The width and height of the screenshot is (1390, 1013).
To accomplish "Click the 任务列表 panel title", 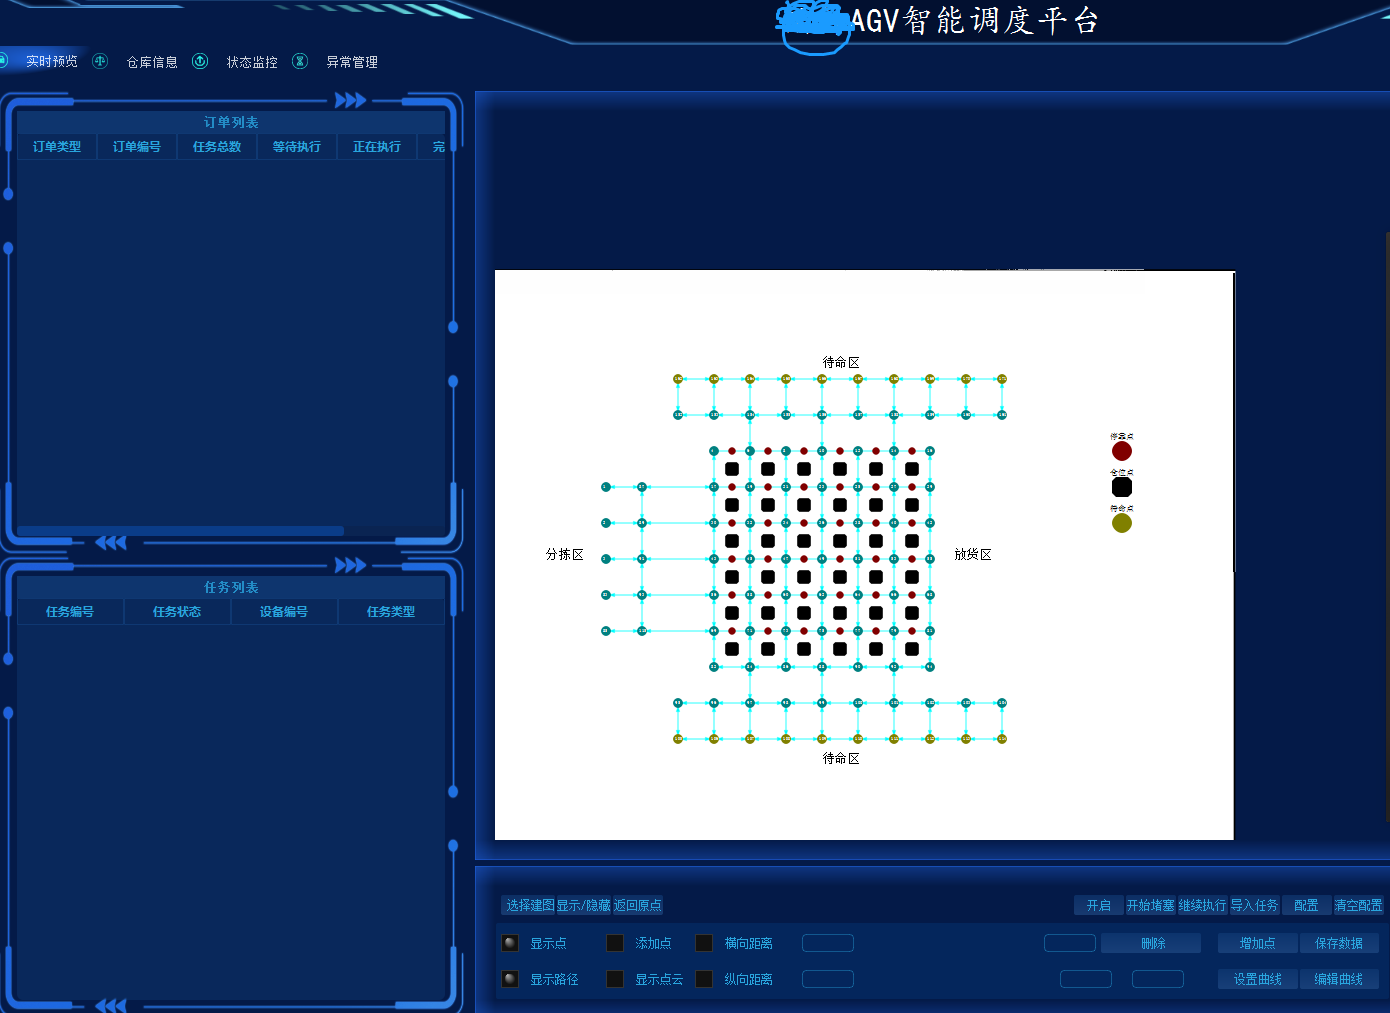I will [231, 587].
